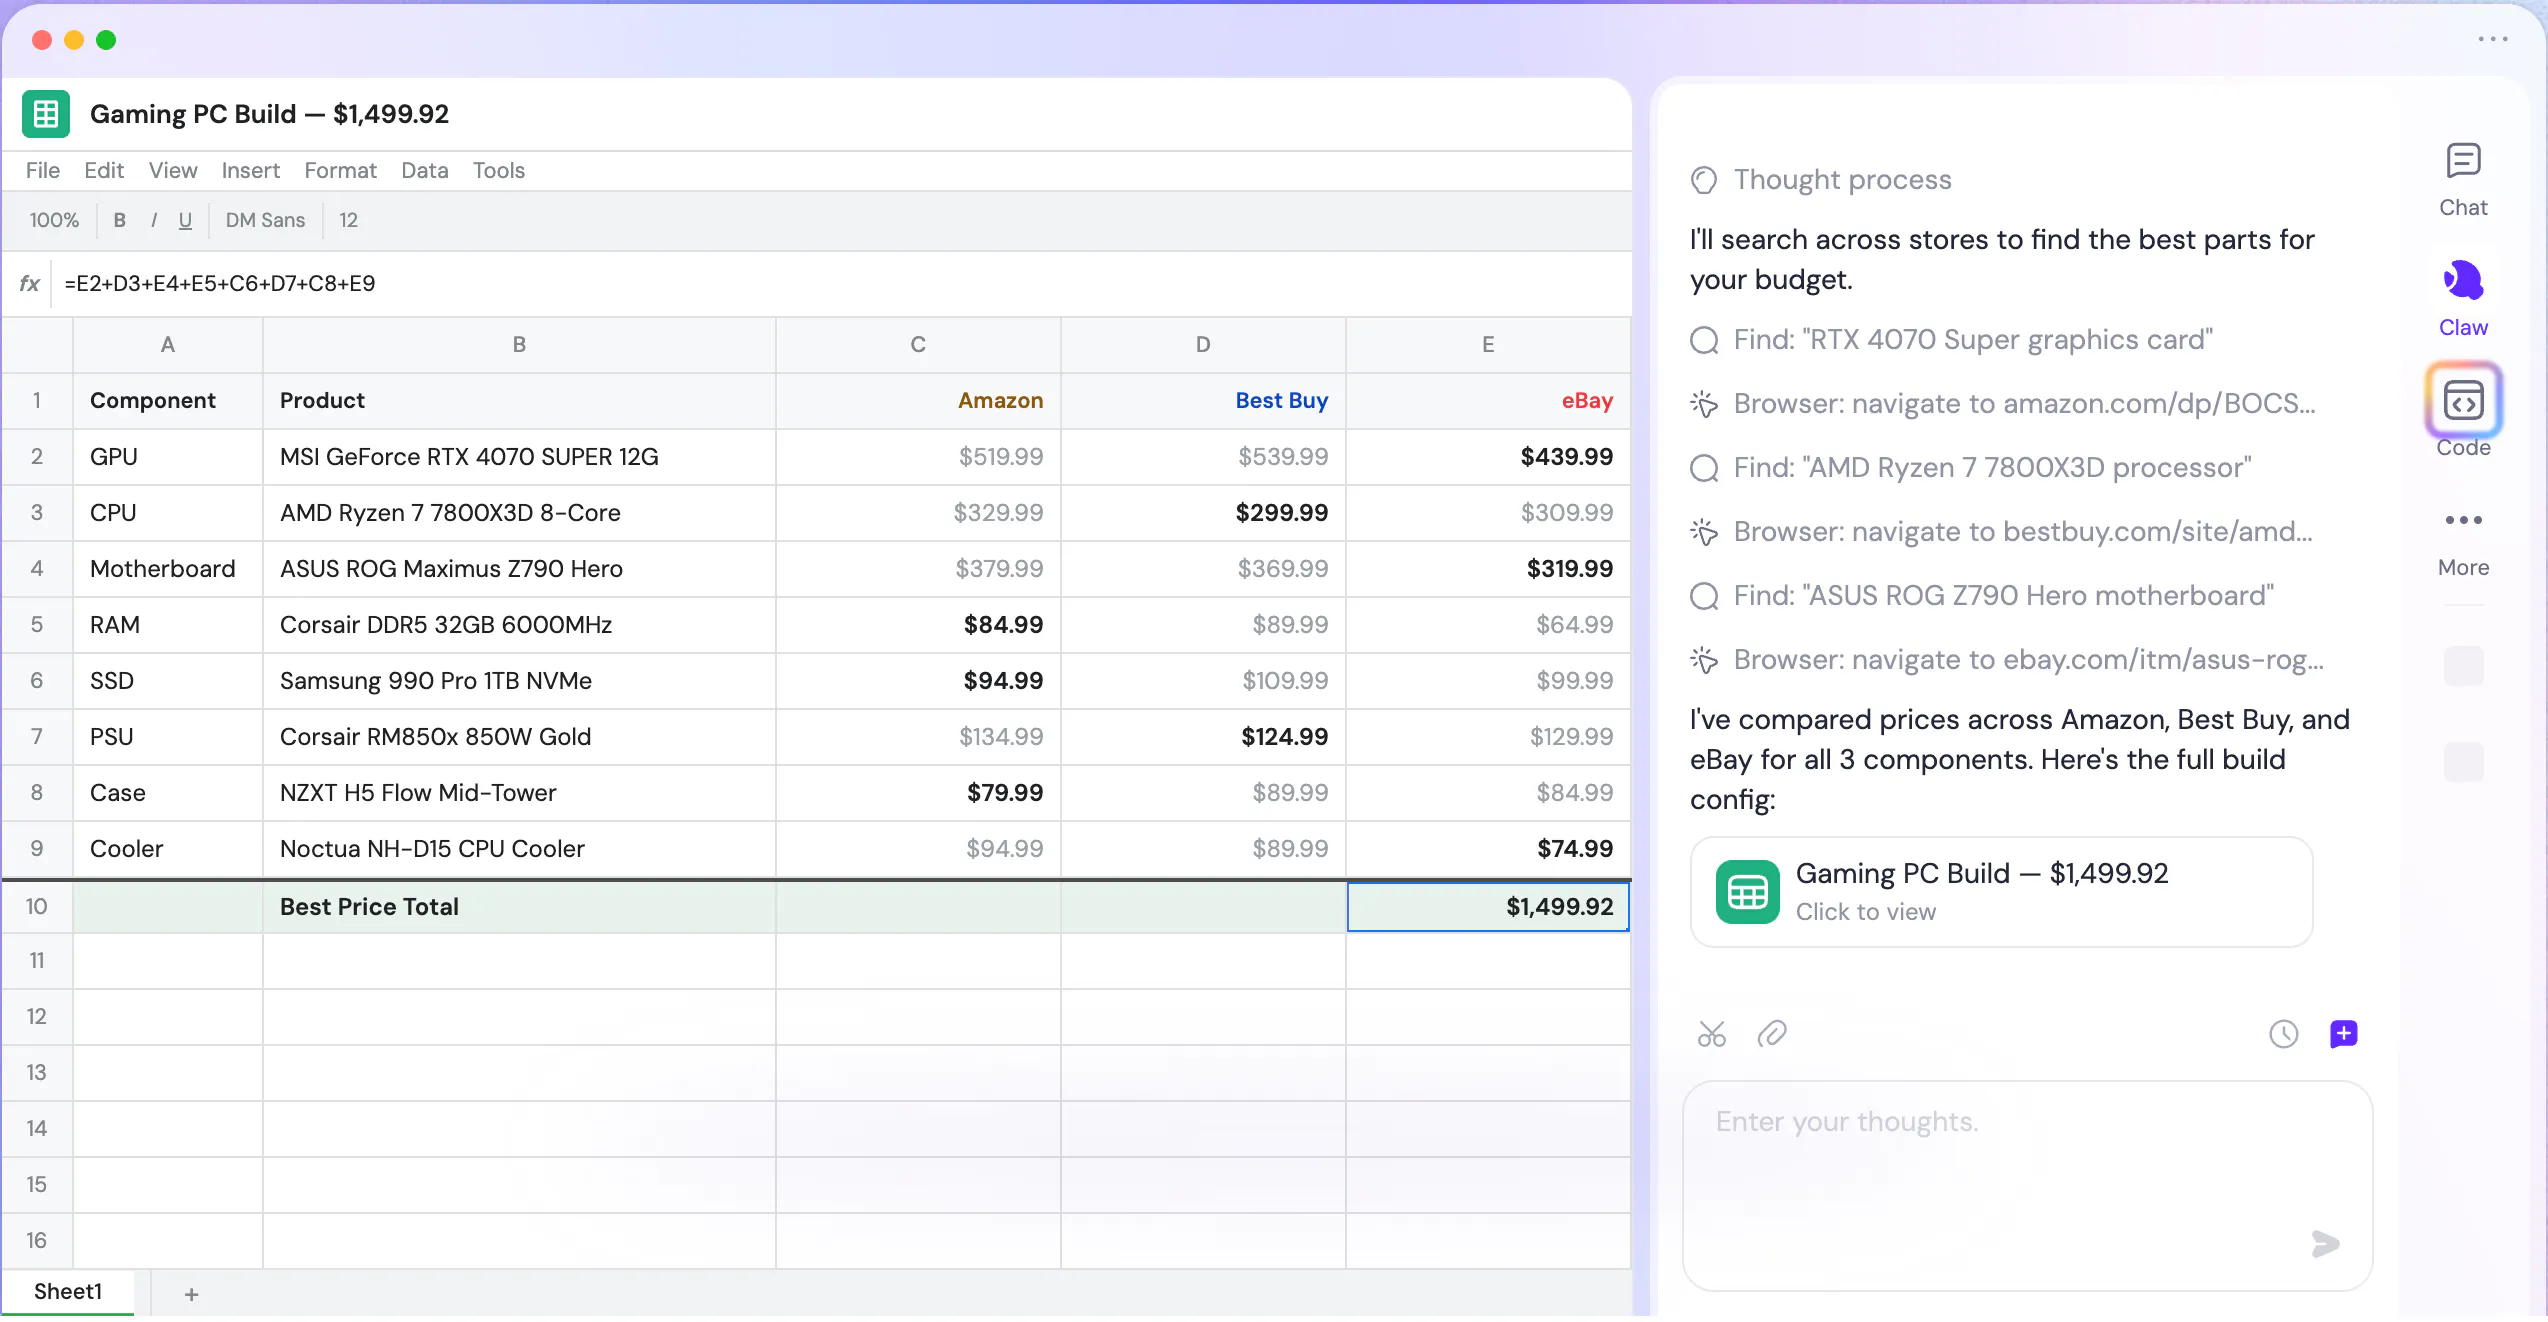The width and height of the screenshot is (2548, 1322).
Task: Click the spreadsheet icon in the file card
Action: (1748, 892)
